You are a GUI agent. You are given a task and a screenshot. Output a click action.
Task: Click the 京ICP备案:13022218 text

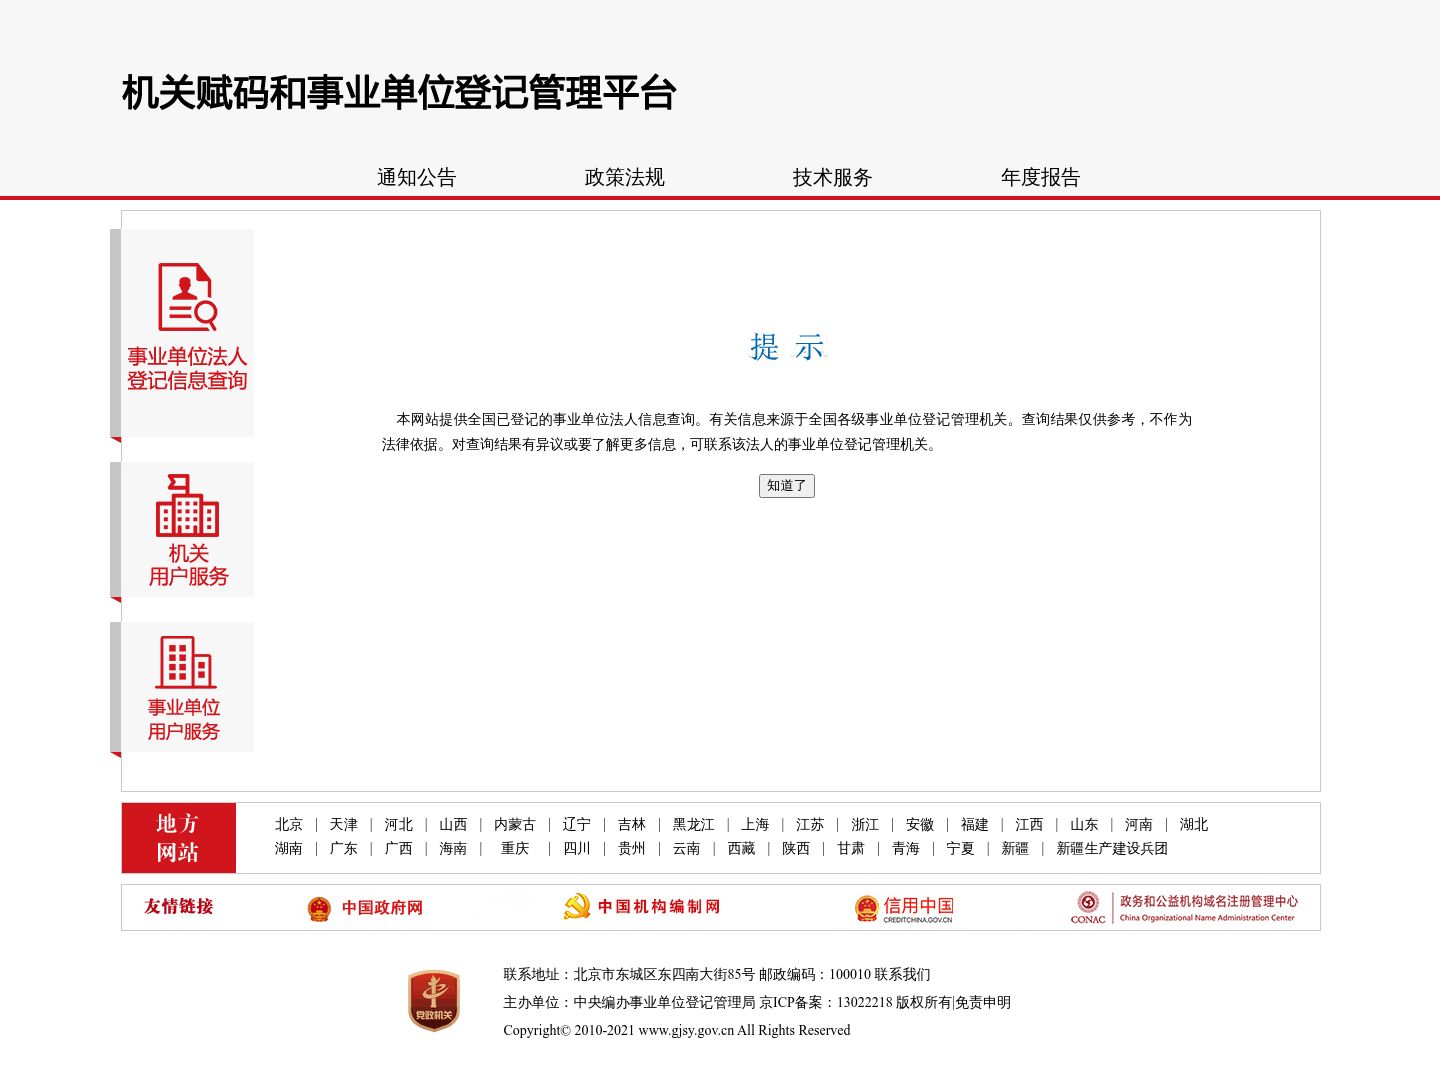point(826,1003)
